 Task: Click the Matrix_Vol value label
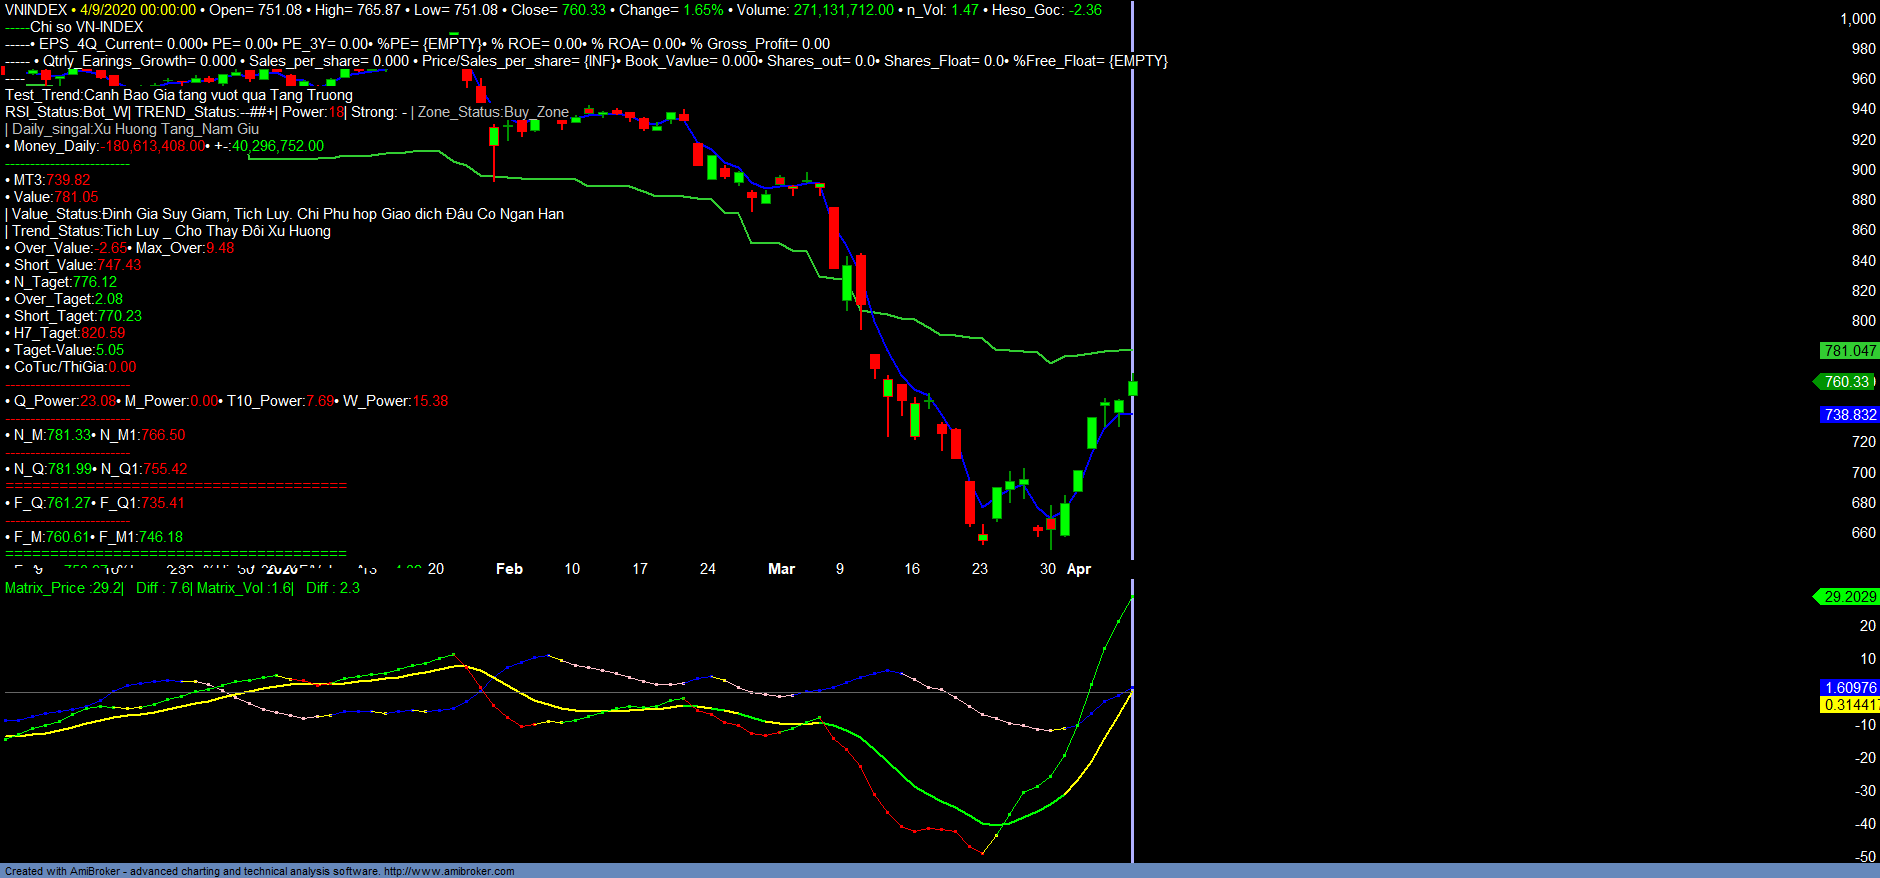[x=245, y=588]
